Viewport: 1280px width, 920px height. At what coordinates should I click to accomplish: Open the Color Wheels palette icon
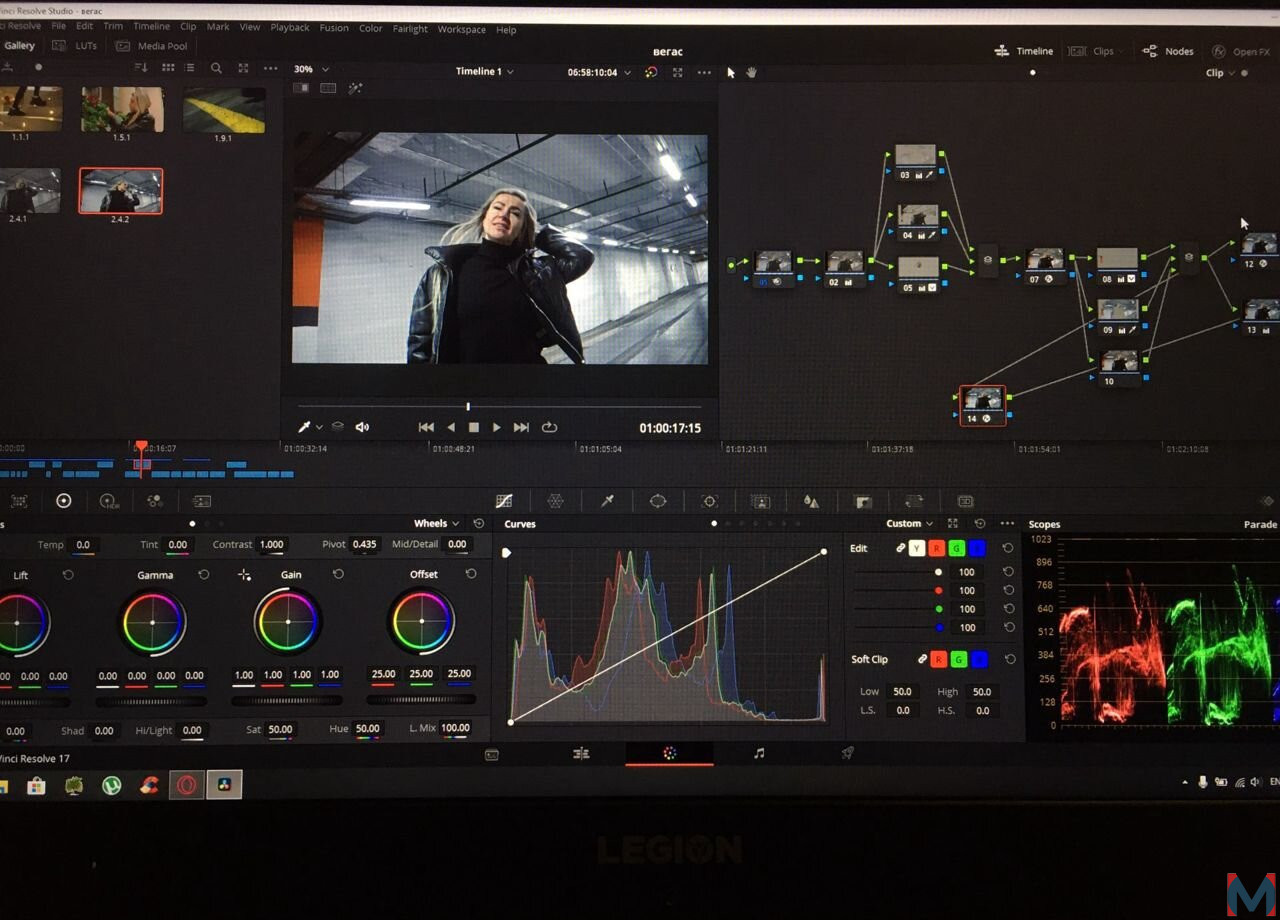pos(64,501)
